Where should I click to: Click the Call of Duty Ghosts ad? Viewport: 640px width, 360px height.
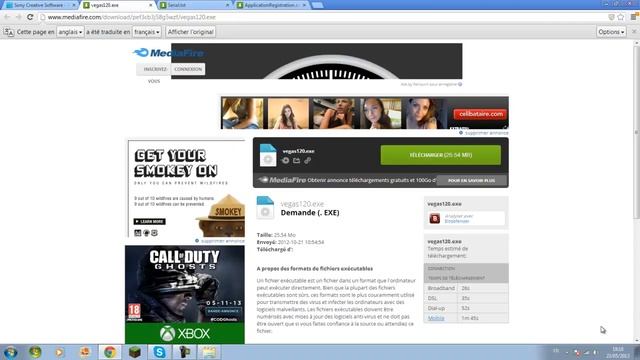[185, 284]
